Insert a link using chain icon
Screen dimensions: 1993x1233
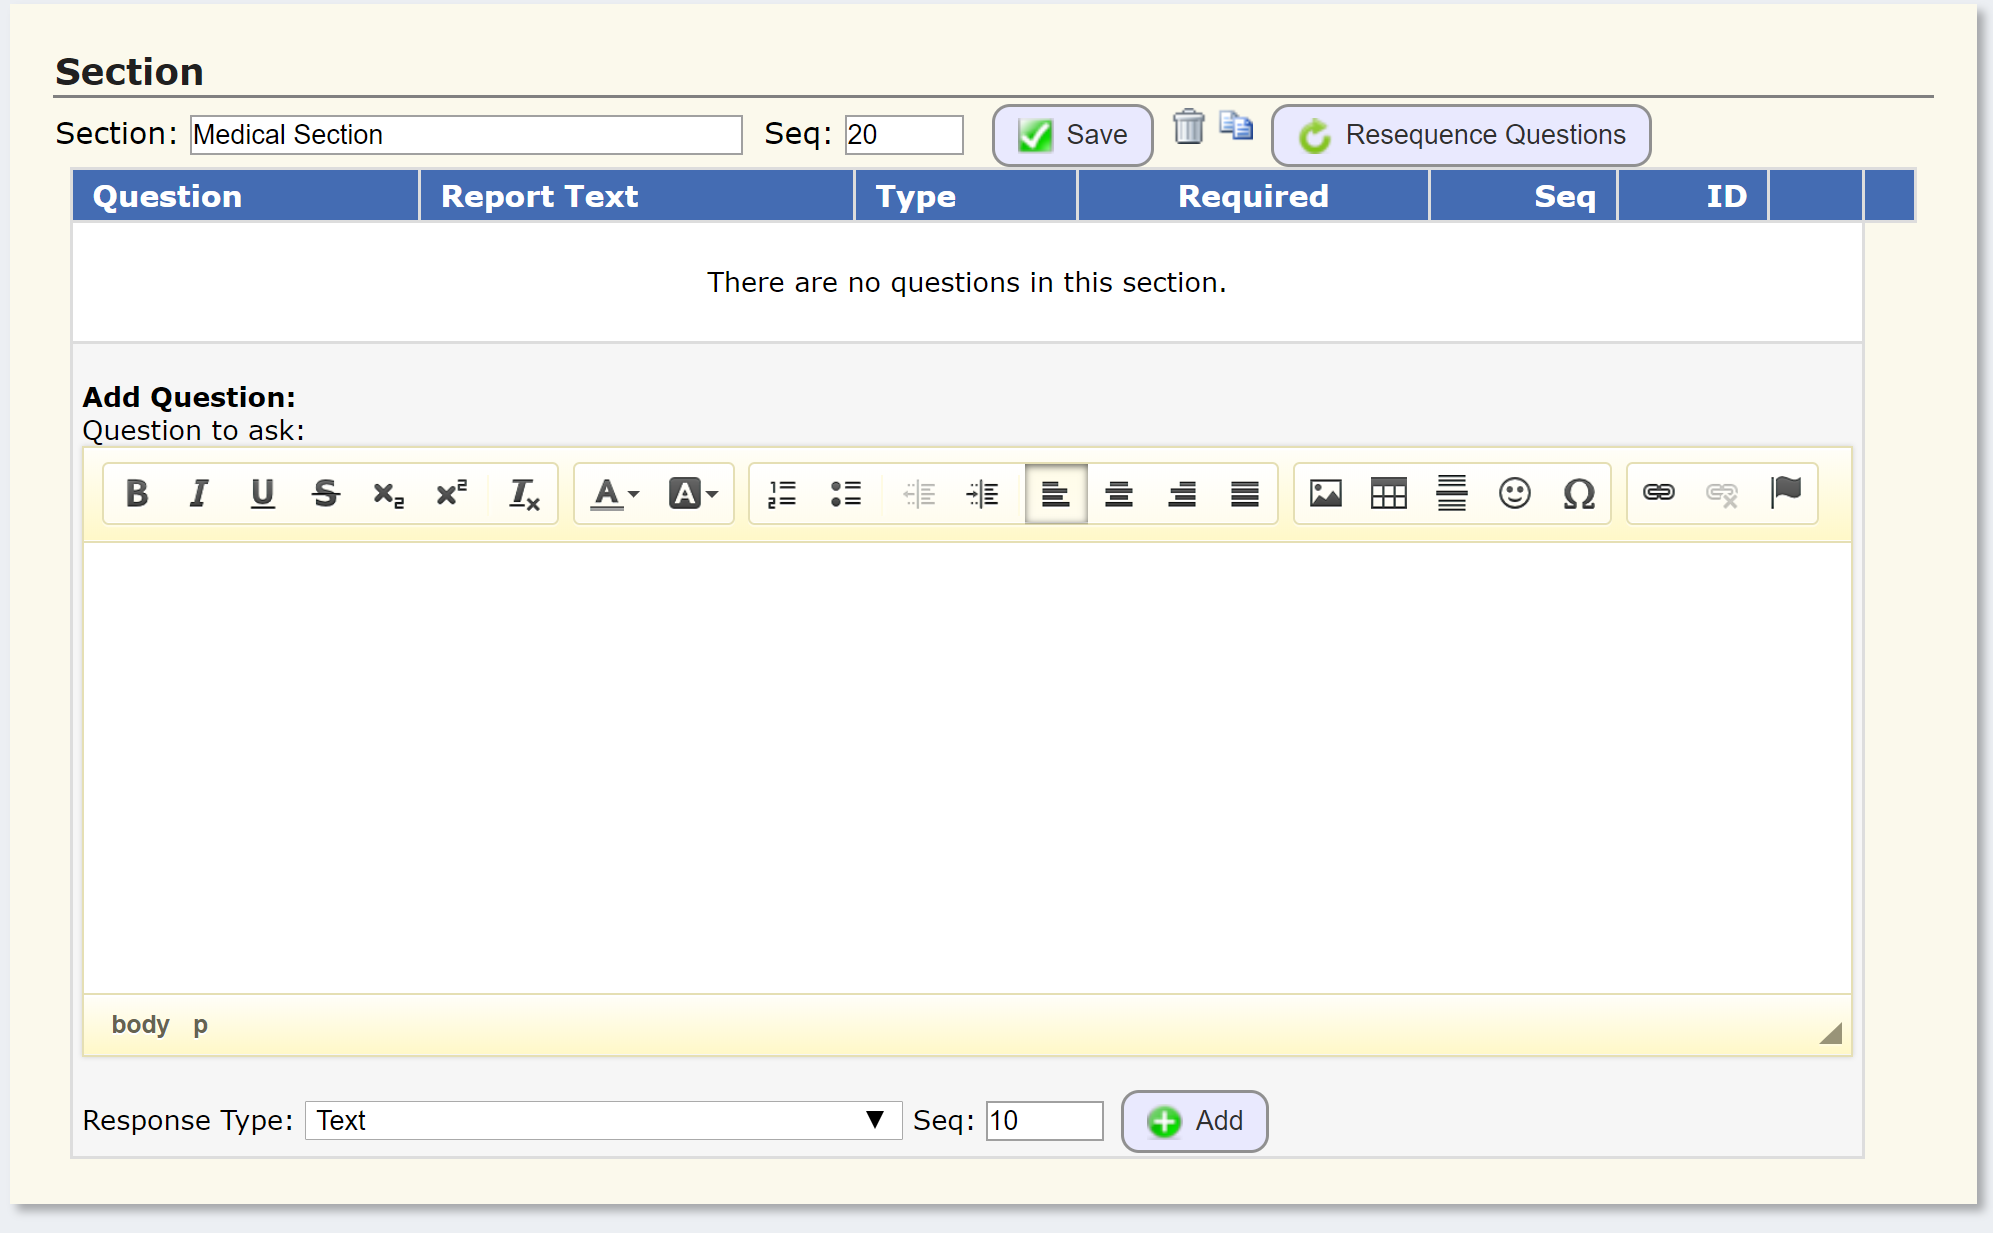pyautogui.click(x=1658, y=492)
